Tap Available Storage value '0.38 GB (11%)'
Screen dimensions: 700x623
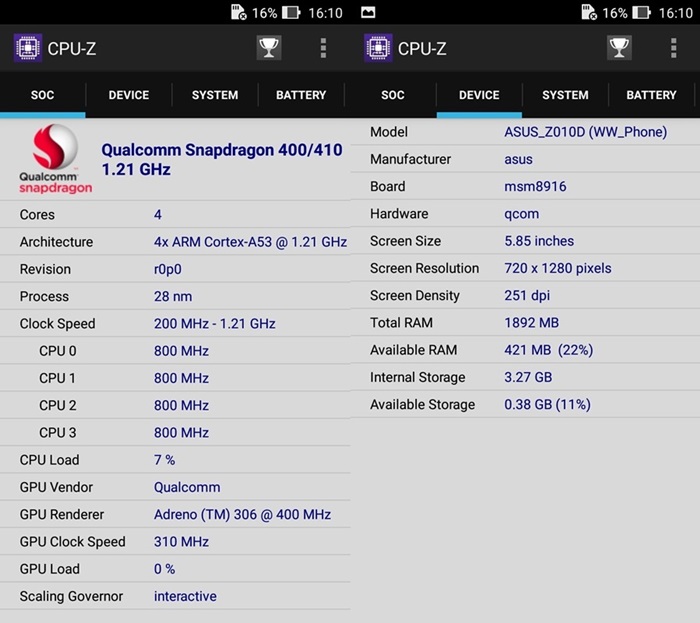click(547, 404)
